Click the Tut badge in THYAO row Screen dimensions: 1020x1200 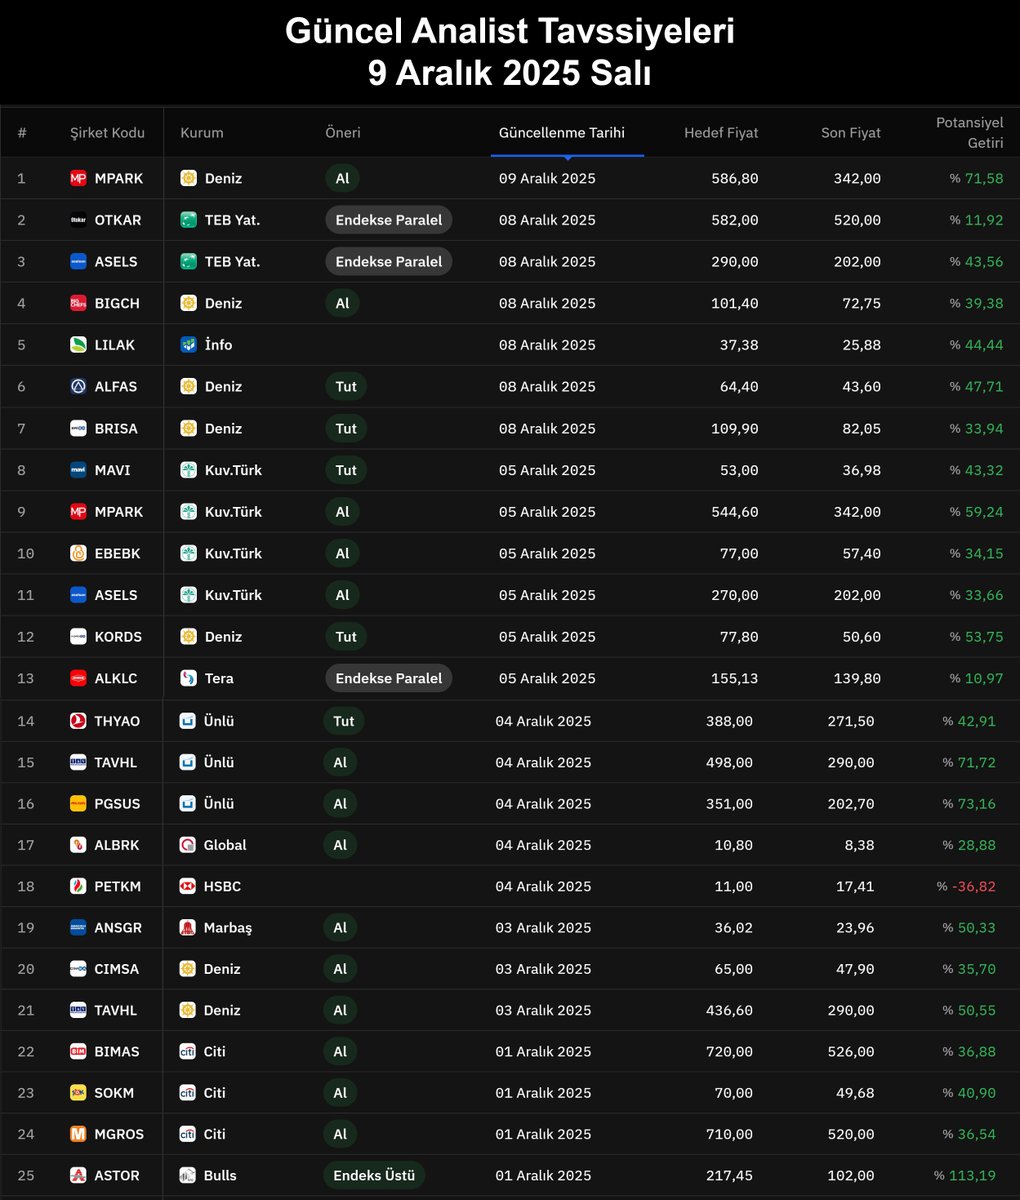coord(344,721)
